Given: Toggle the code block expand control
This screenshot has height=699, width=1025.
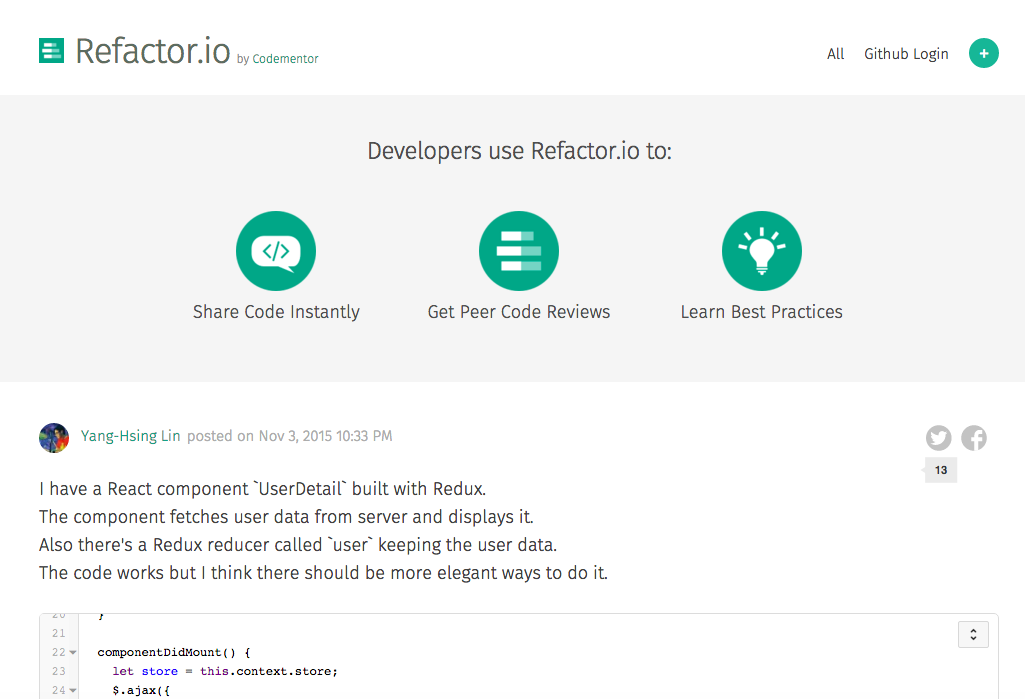Looking at the screenshot, I should (x=972, y=634).
